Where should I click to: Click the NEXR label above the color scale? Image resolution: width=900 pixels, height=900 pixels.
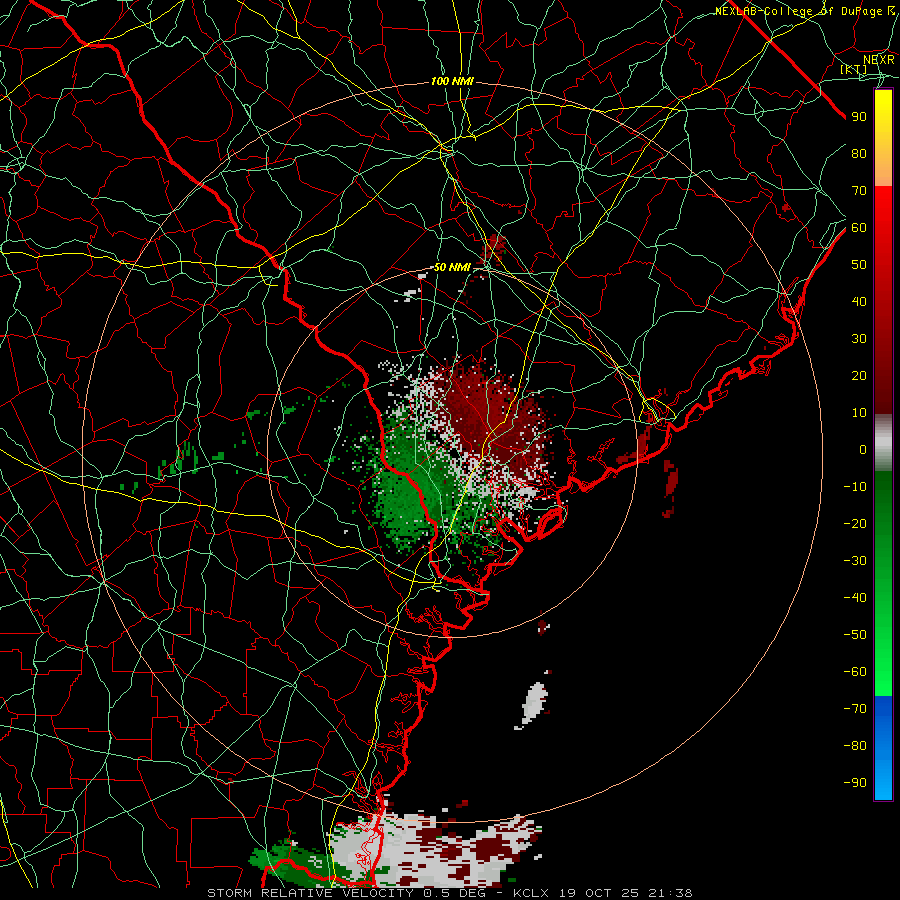(878, 59)
